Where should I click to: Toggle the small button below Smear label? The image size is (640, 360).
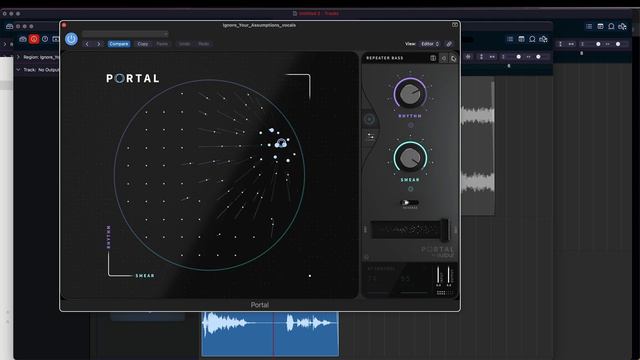point(411,189)
